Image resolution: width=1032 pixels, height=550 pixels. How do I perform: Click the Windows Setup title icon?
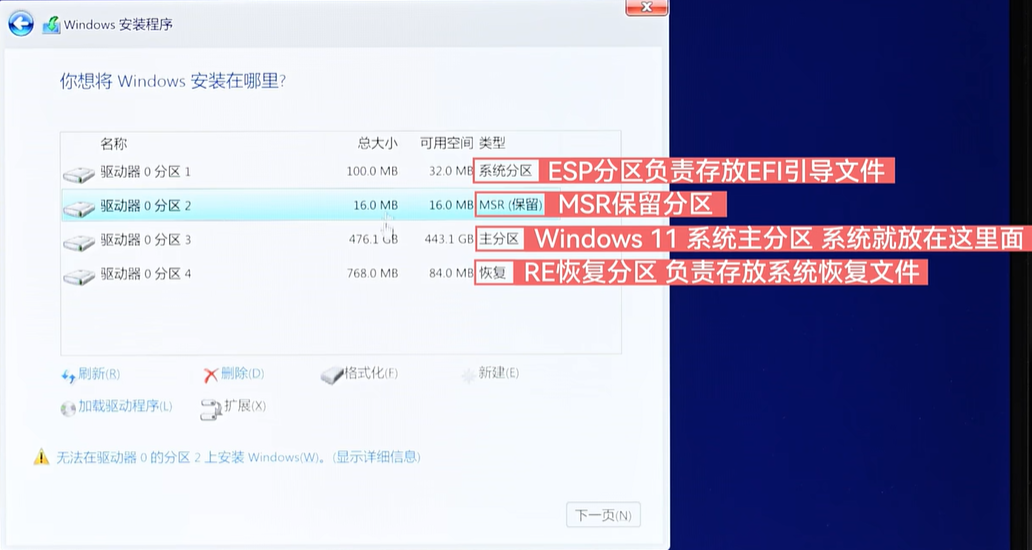51,26
